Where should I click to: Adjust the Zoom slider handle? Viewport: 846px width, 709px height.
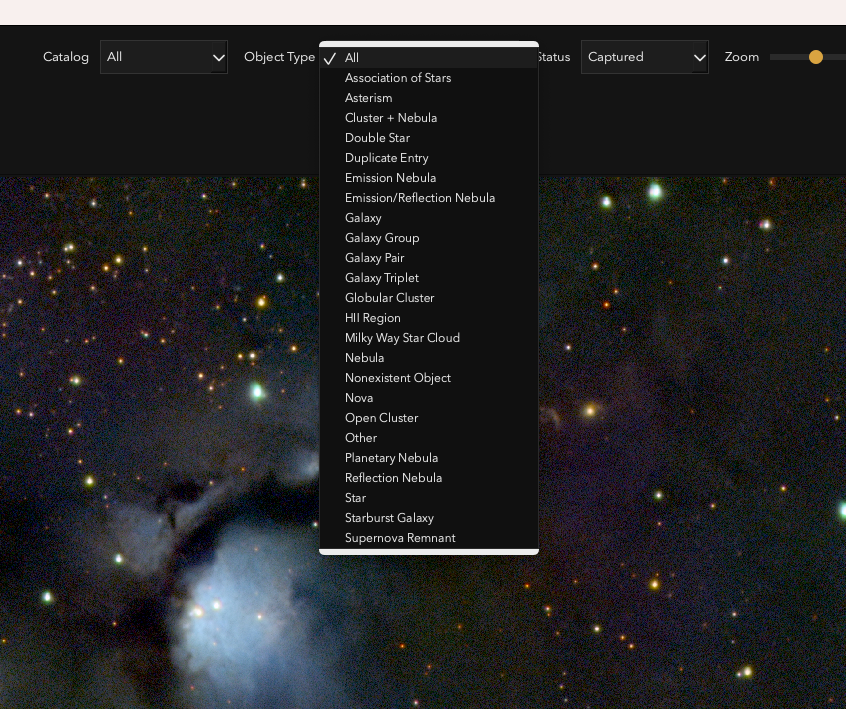click(816, 57)
